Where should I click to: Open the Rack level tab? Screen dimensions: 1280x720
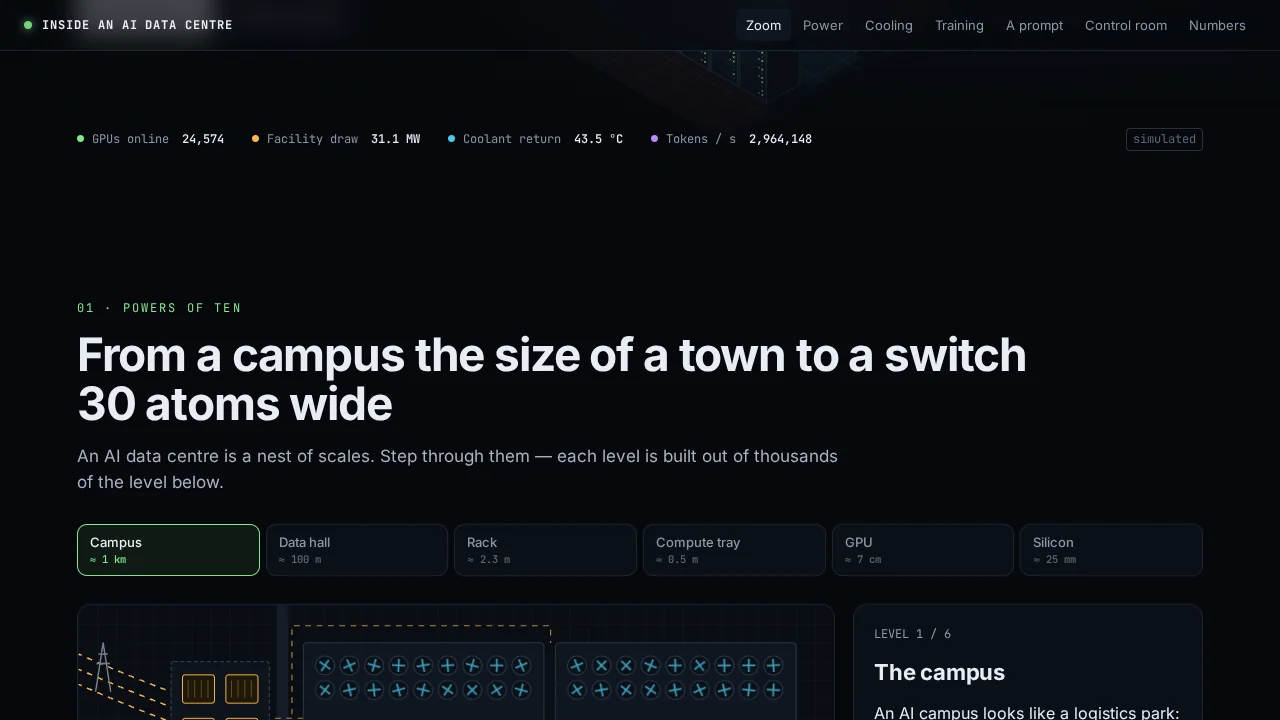pos(545,550)
